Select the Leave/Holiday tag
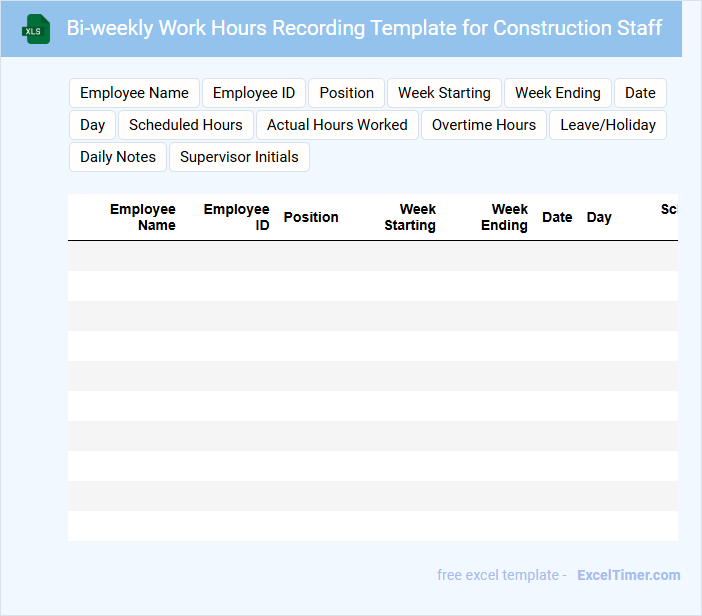The width and height of the screenshot is (702, 616). [x=608, y=125]
